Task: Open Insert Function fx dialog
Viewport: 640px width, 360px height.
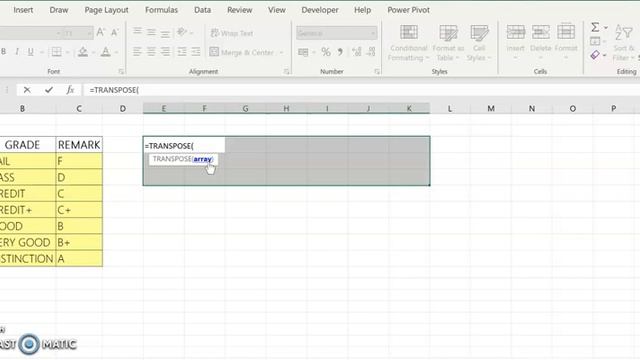Action: click(70, 90)
